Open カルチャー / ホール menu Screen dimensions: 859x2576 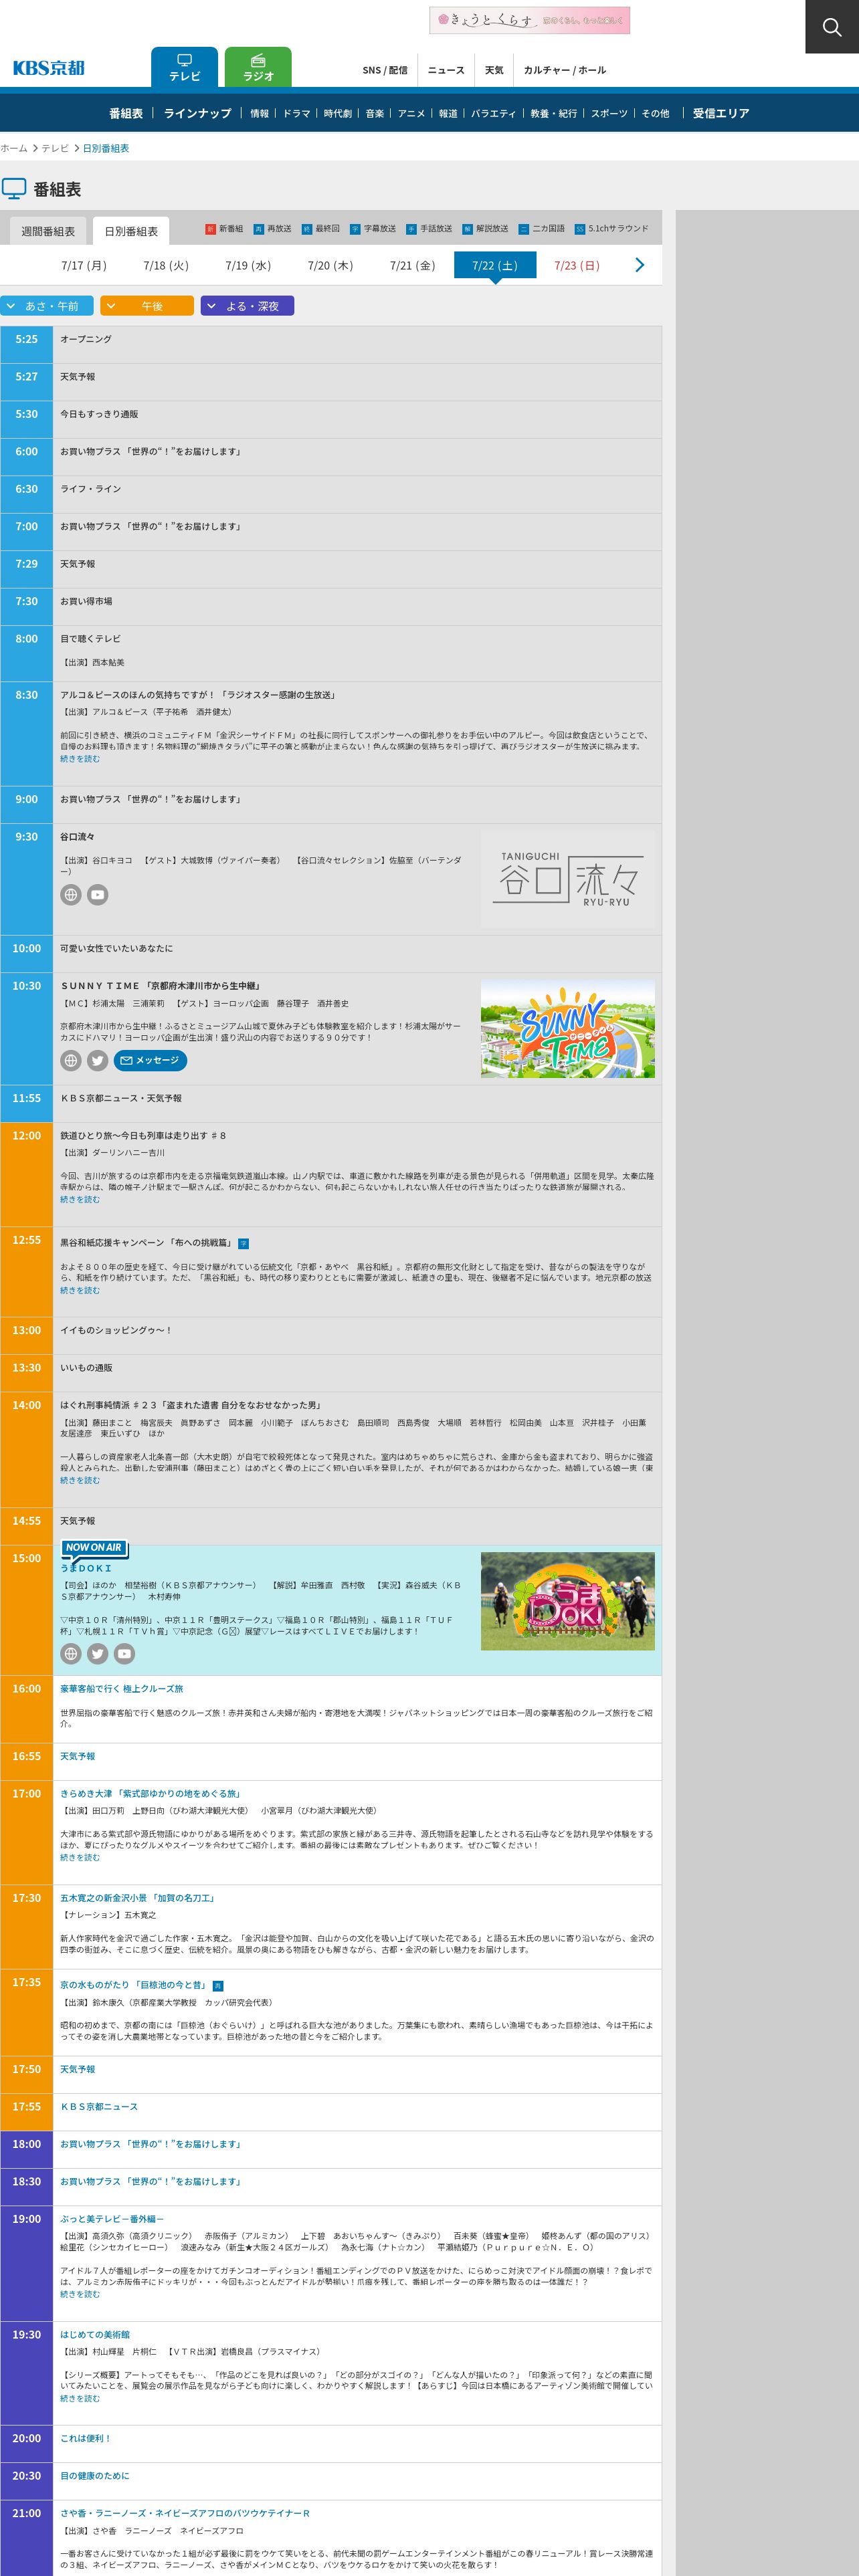pos(564,70)
